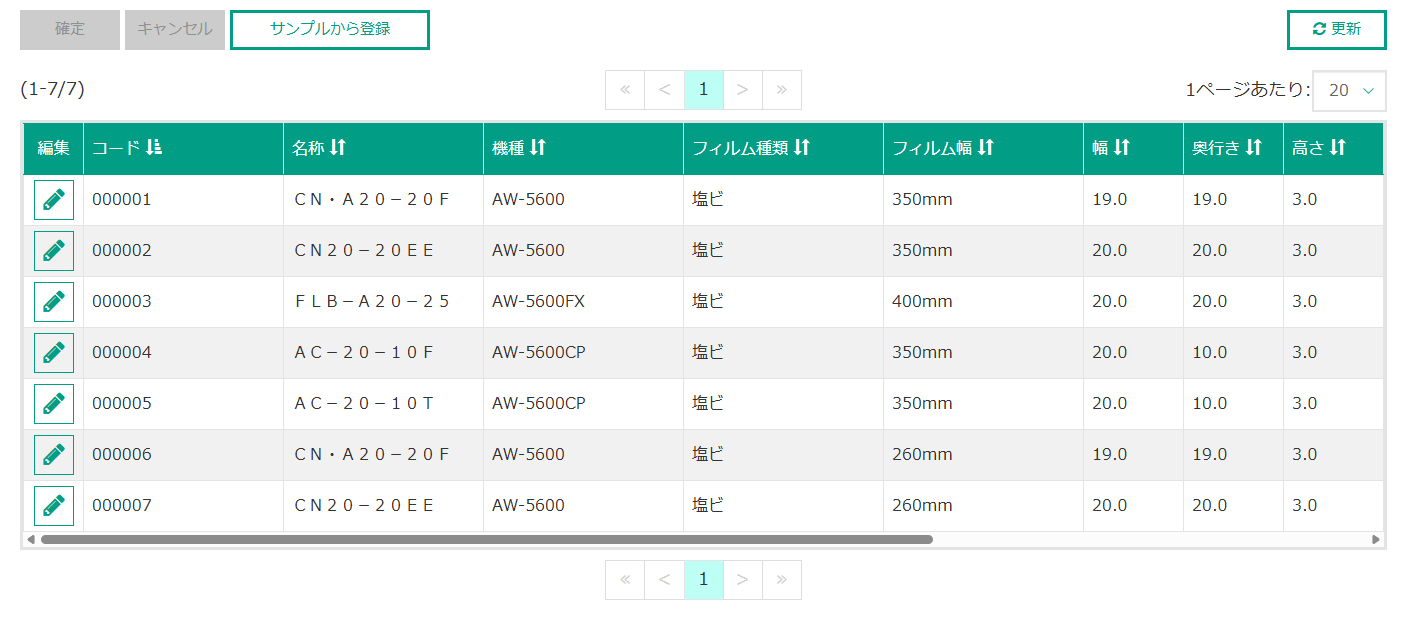This screenshot has width=1407, height=630.
Task: Sort by 奥行き column header
Action: tap(1254, 148)
